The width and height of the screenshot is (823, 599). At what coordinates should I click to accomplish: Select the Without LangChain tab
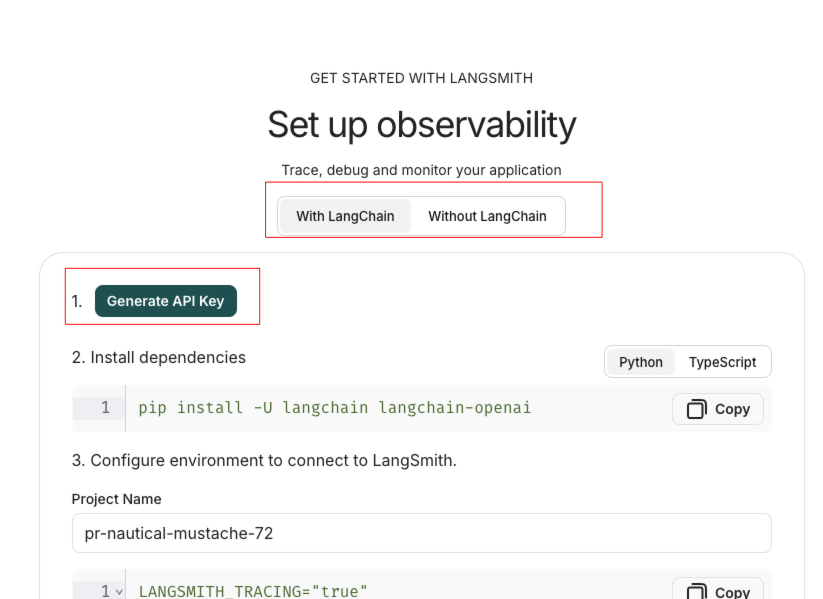click(x=487, y=216)
